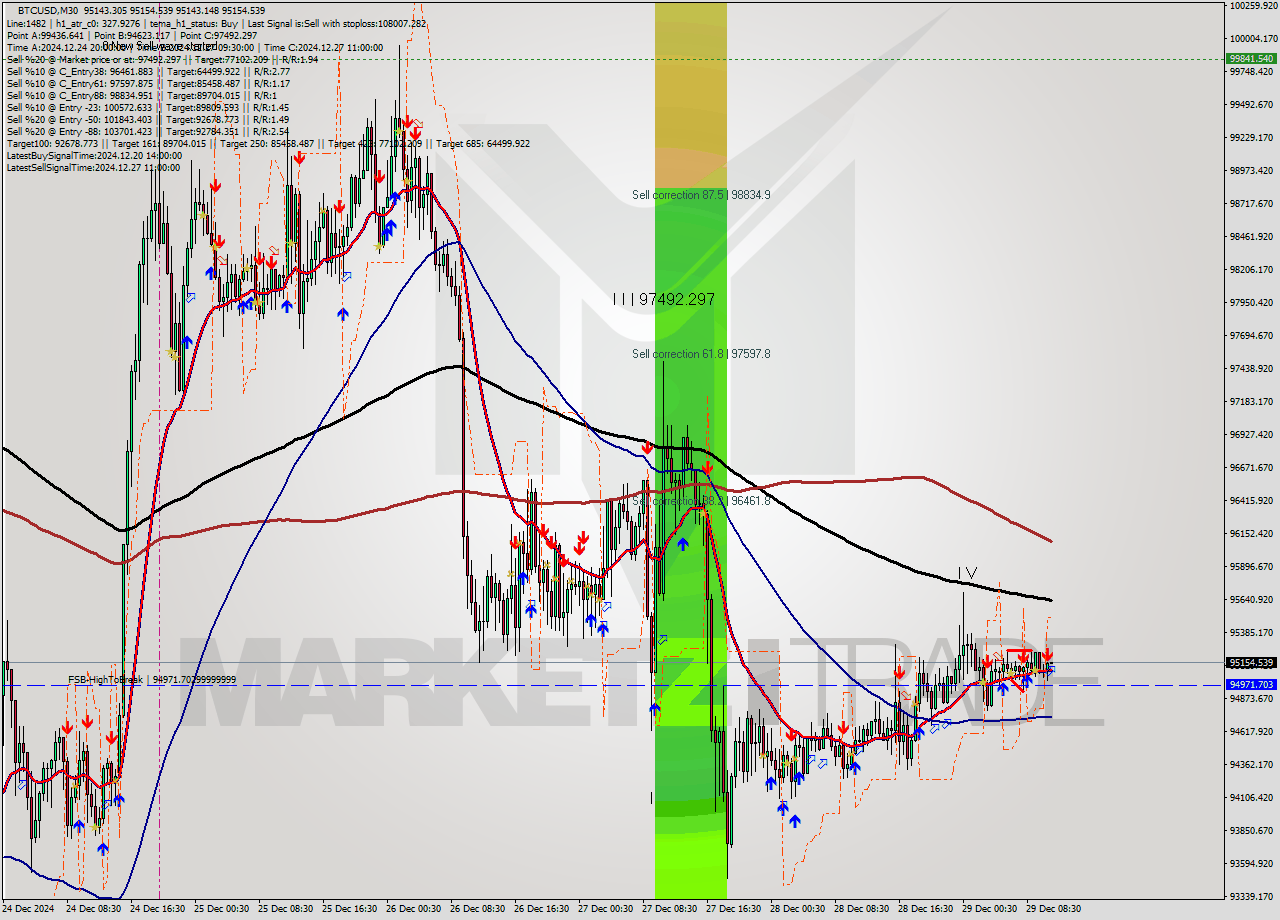Select the 'Line:1482' indicator info row
This screenshot has width=1280, height=920.
tap(216, 23)
